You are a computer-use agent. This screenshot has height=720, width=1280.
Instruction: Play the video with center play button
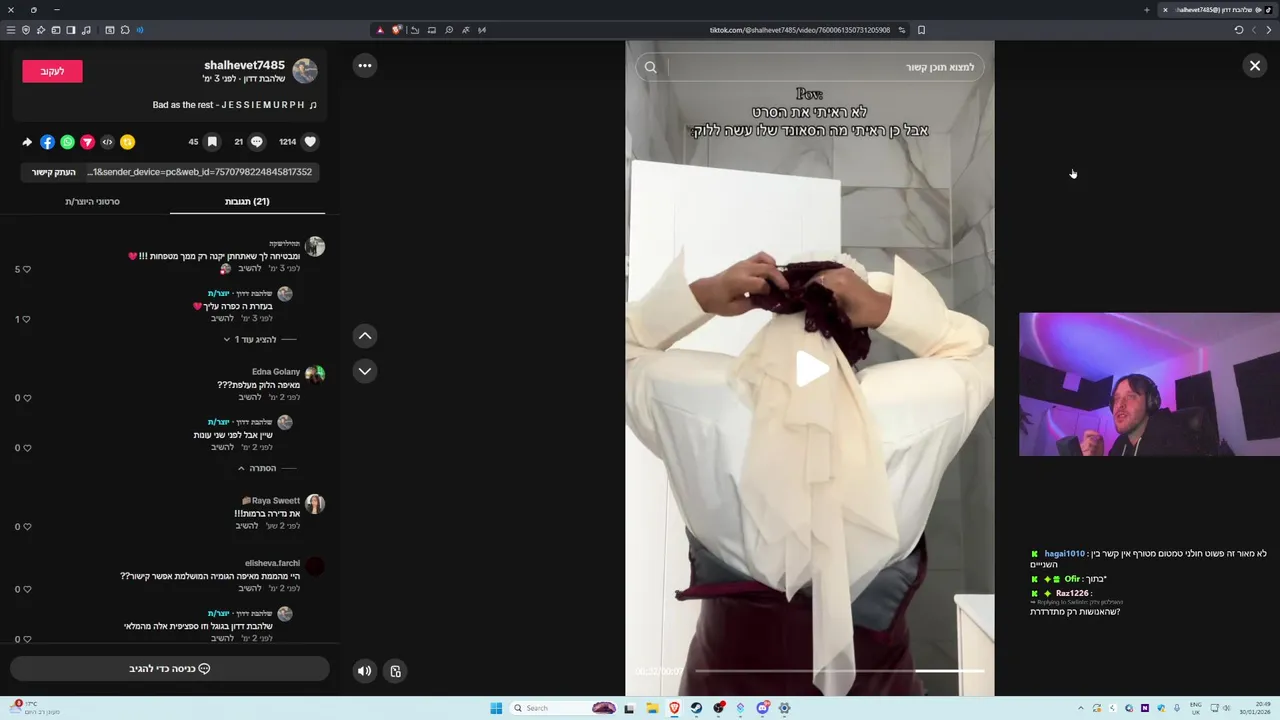(x=810, y=370)
